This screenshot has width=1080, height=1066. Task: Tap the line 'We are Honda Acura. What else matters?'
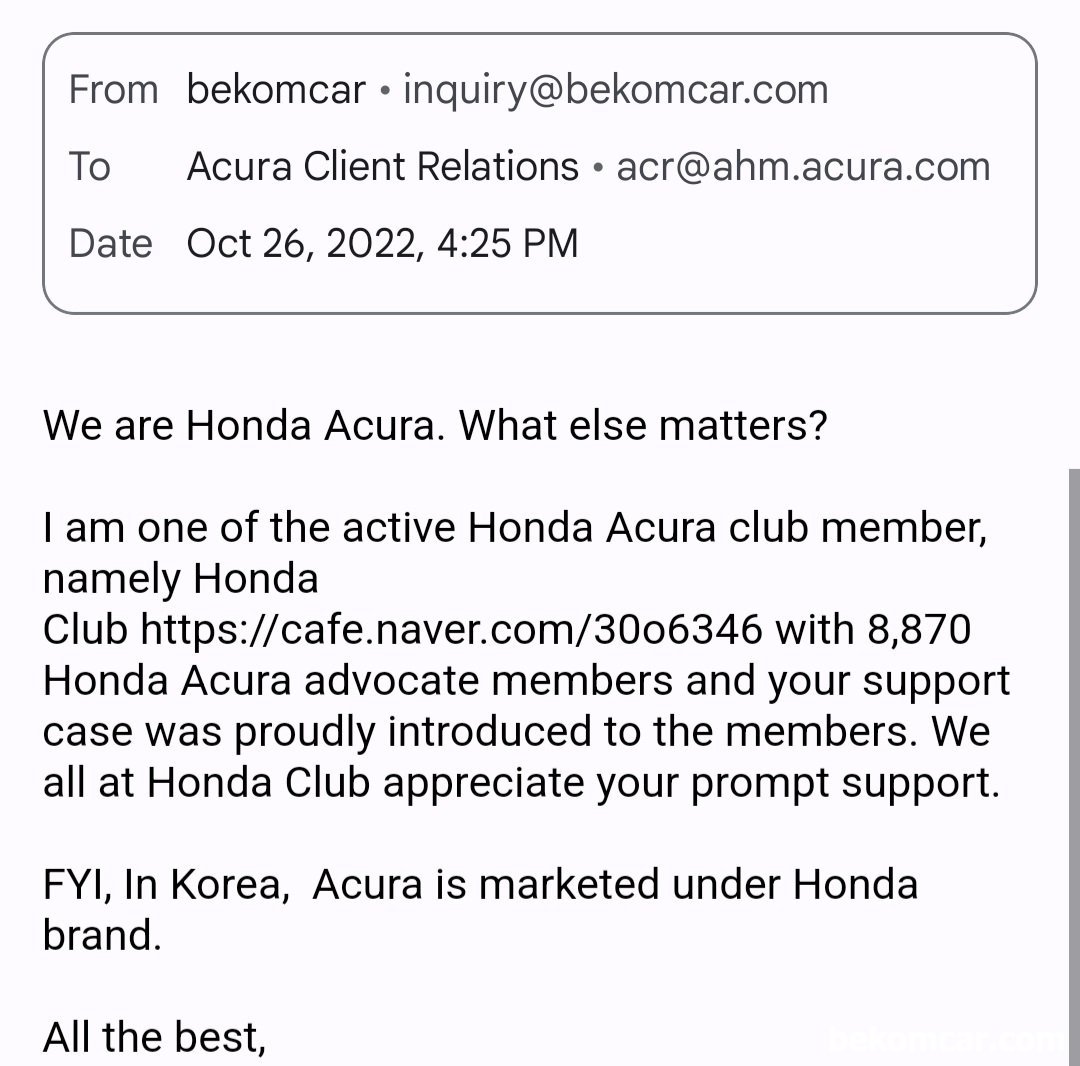435,426
